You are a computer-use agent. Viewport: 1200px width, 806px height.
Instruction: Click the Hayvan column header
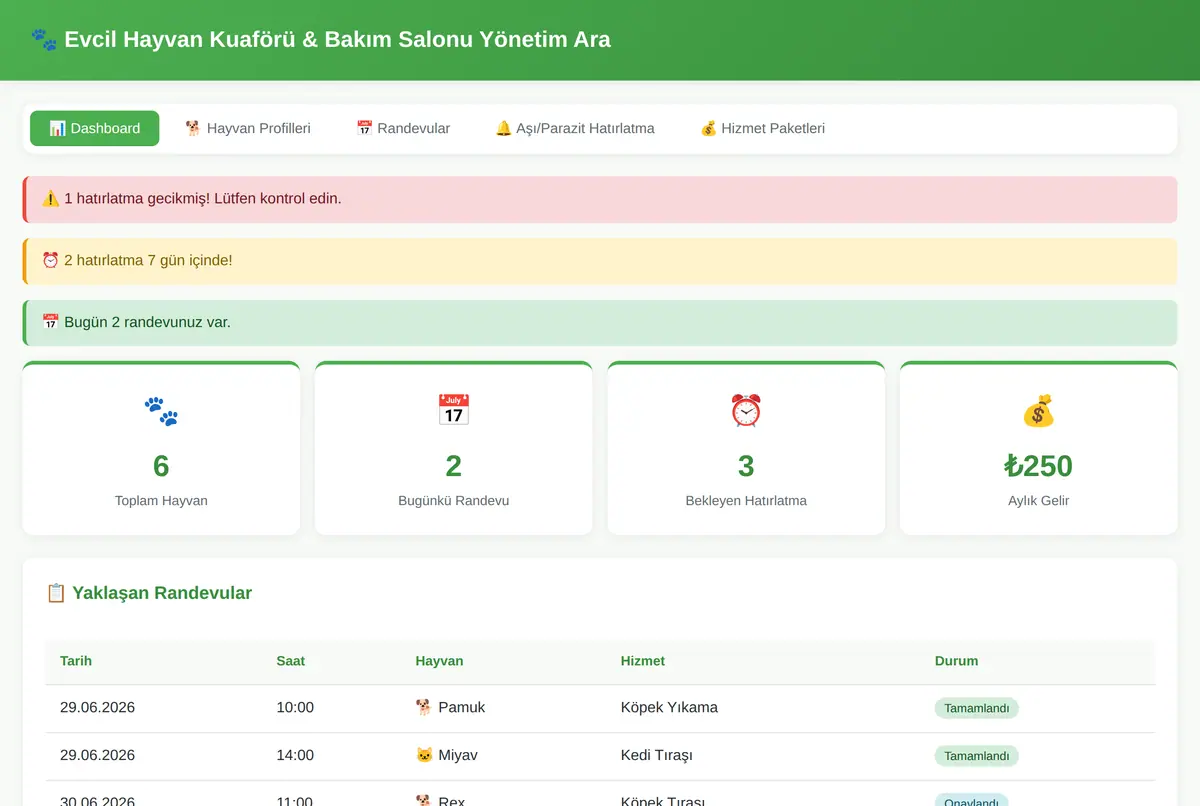(439, 661)
